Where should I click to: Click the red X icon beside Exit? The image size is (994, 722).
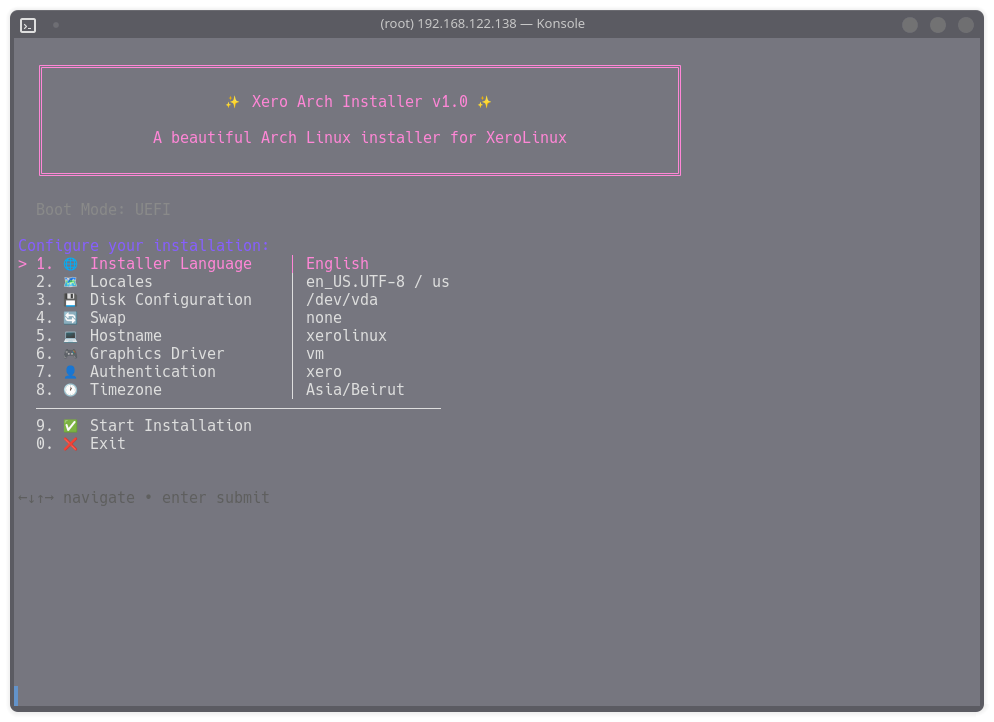(70, 444)
